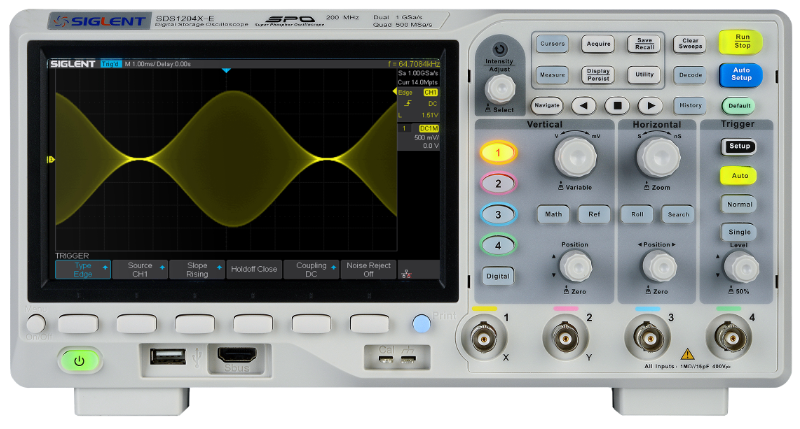Open the Save Recall menu
800x429 pixels.
tap(644, 44)
